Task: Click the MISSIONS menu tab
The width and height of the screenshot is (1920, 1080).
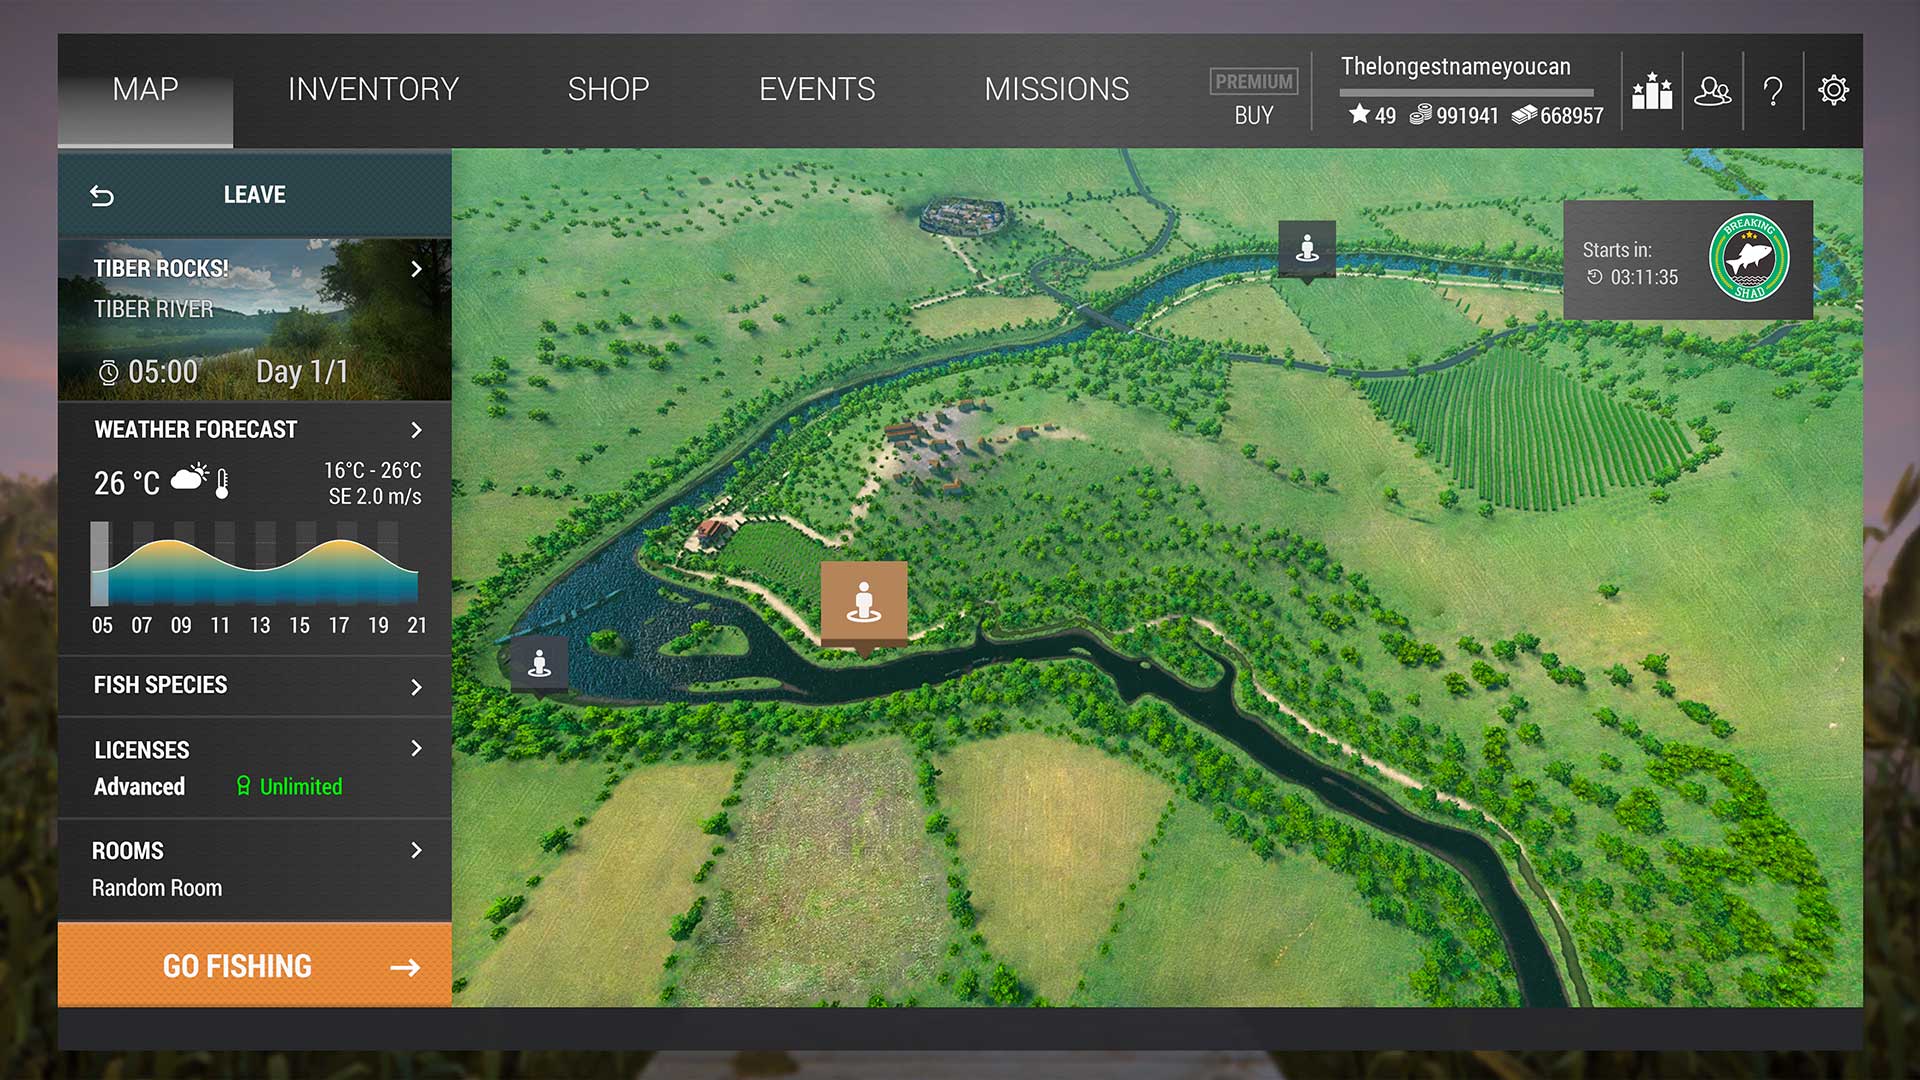Action: click(1056, 90)
